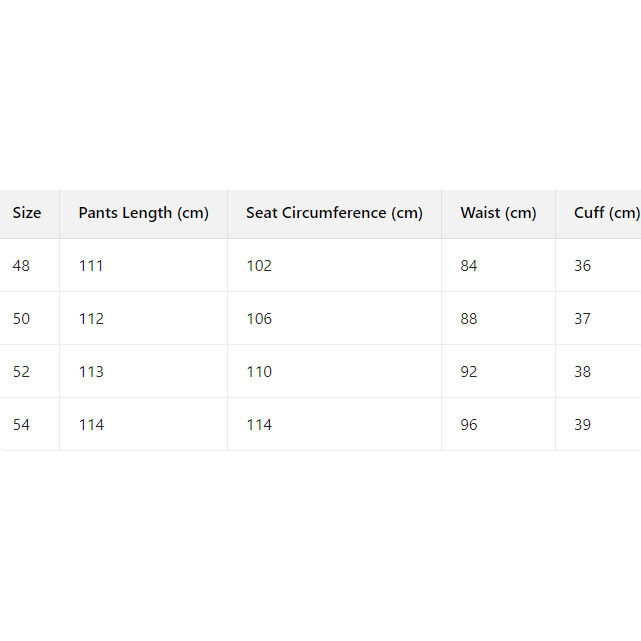Image resolution: width=641 pixels, height=641 pixels.
Task: Select the size 52 cell
Action: [22, 372]
